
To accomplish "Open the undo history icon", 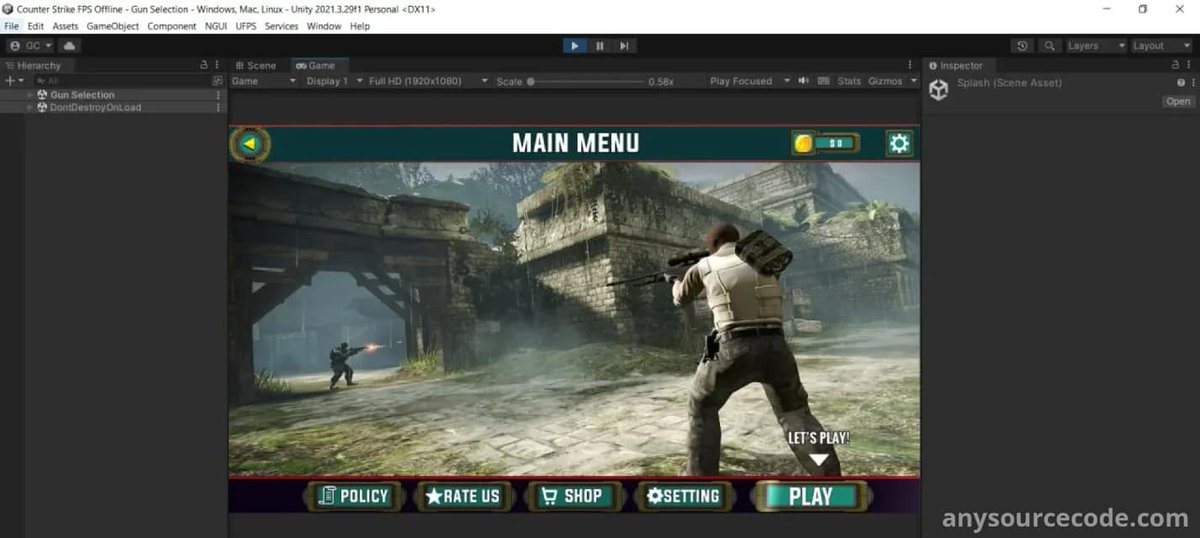I will [1022, 46].
